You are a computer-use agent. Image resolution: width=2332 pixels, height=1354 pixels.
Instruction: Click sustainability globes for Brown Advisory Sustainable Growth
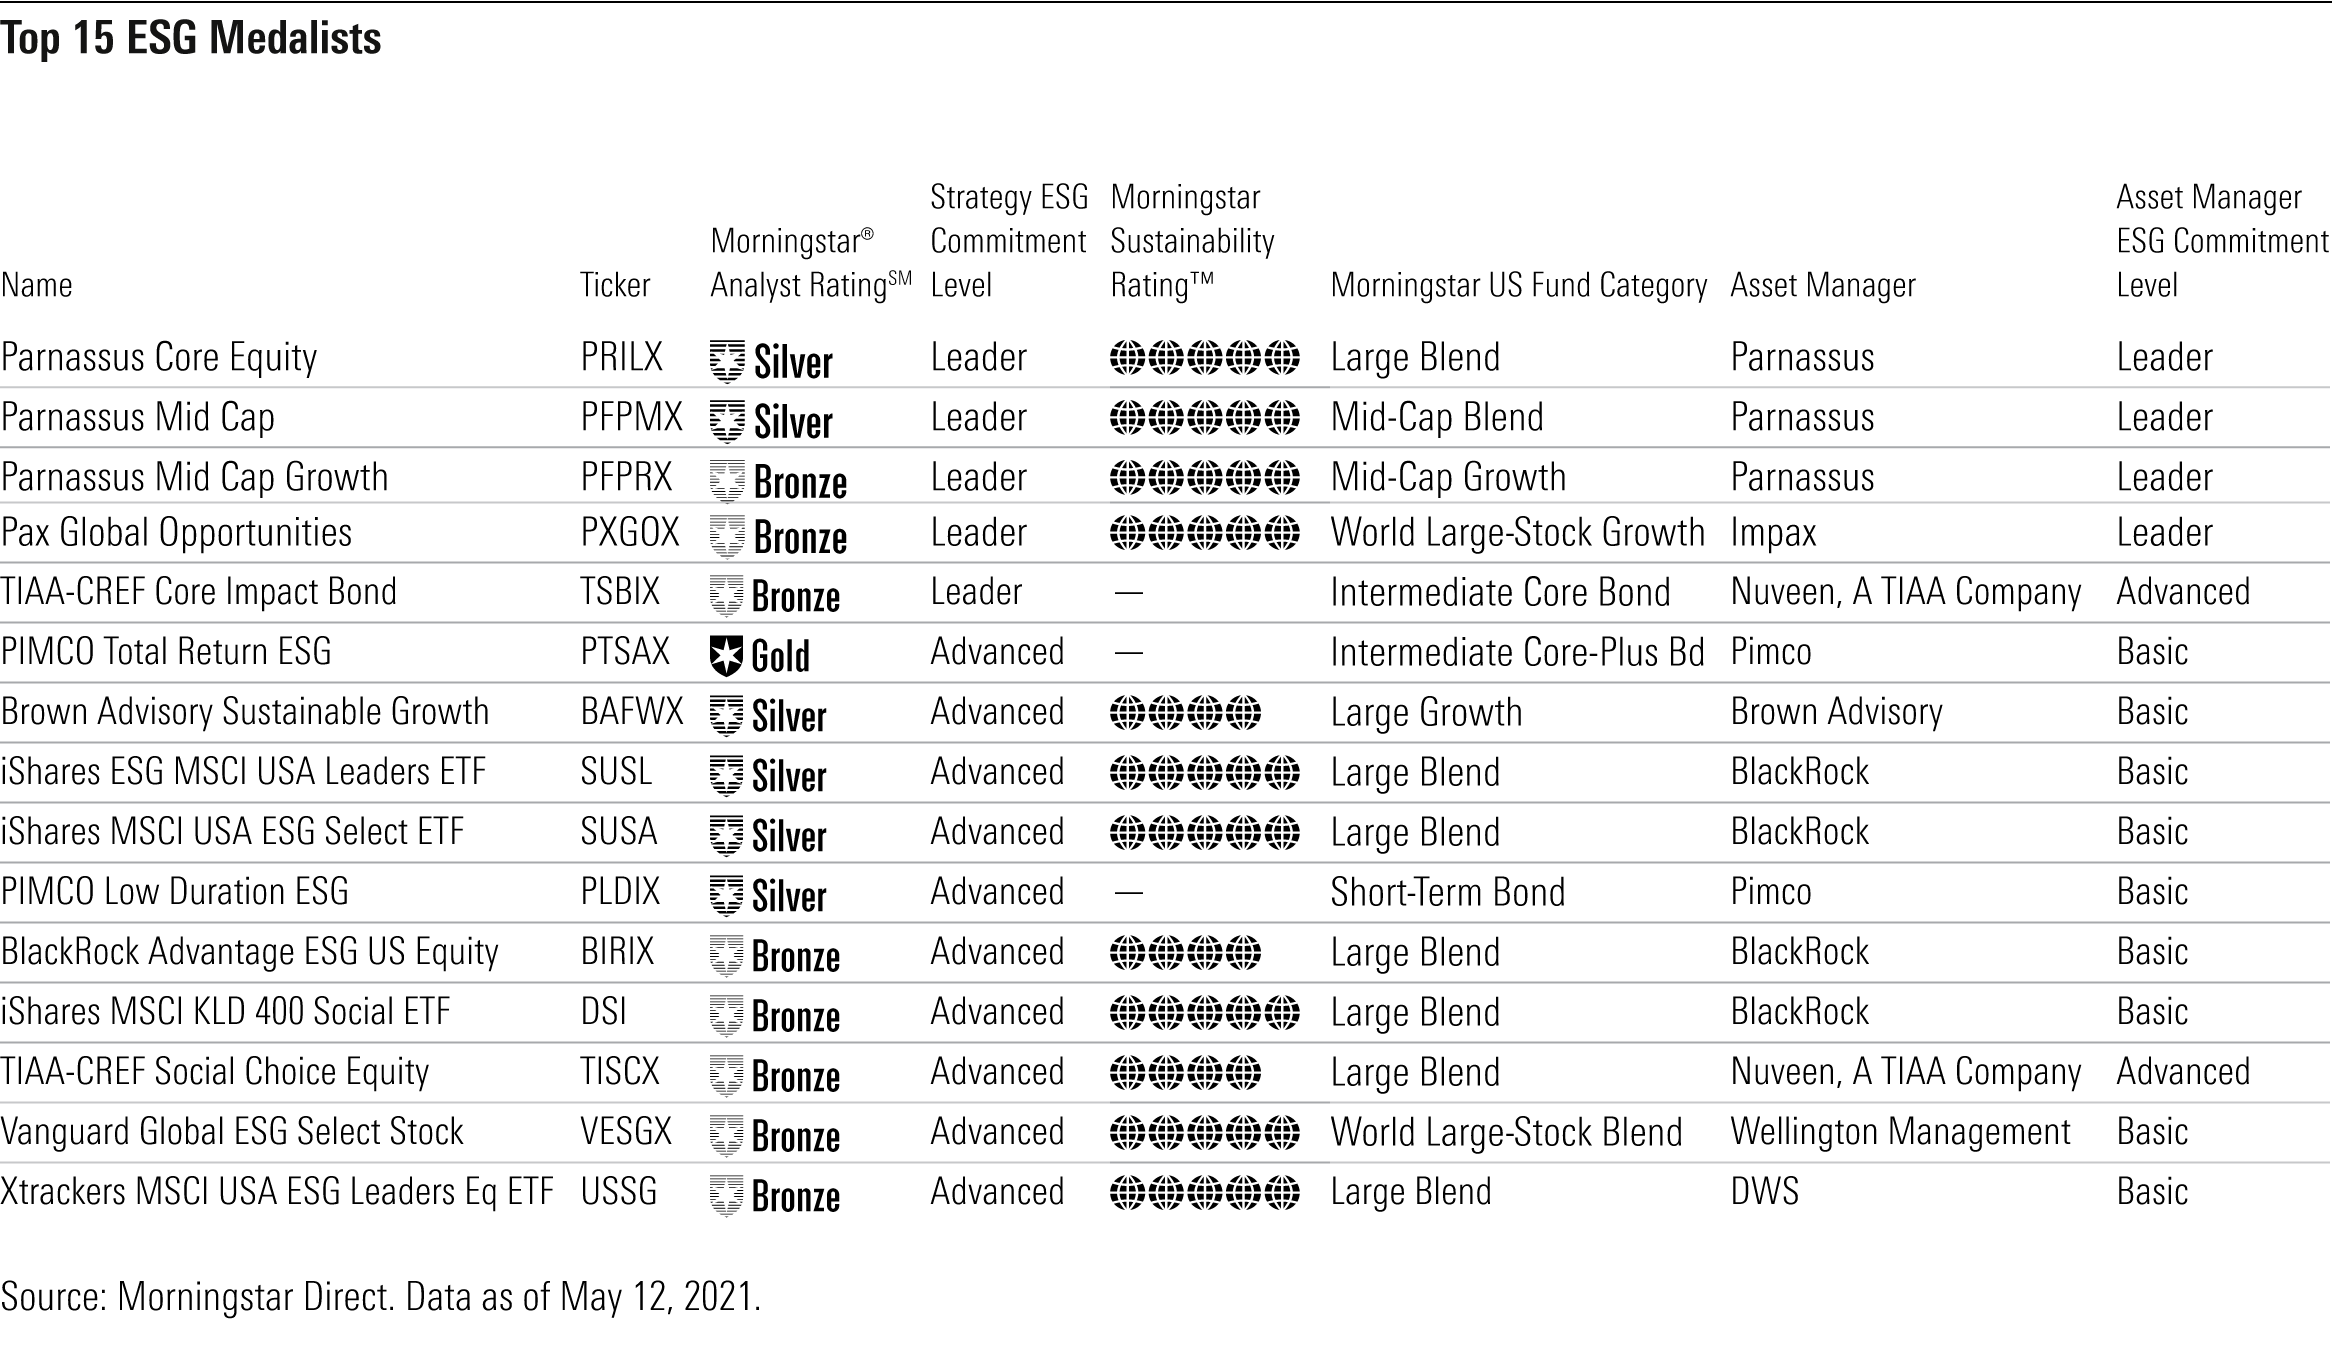pyautogui.click(x=1185, y=713)
